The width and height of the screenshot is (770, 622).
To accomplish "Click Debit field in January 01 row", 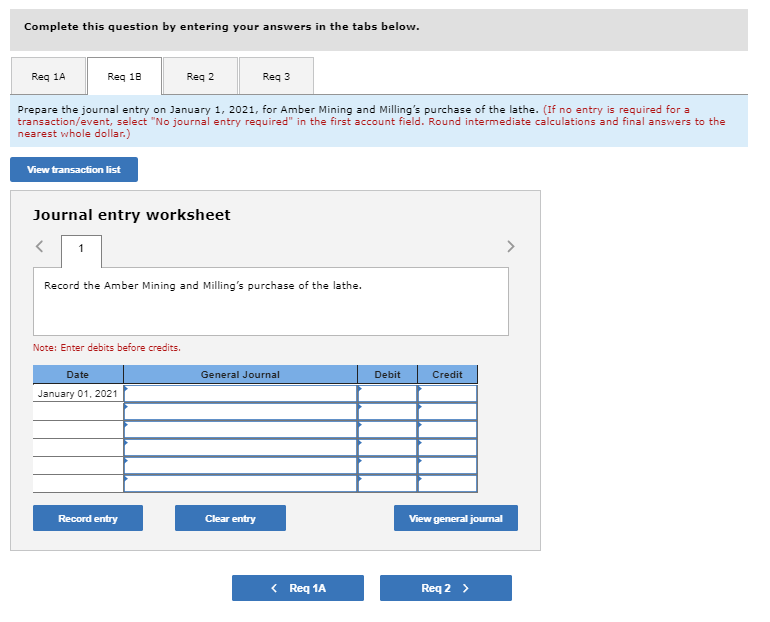I will point(387,394).
